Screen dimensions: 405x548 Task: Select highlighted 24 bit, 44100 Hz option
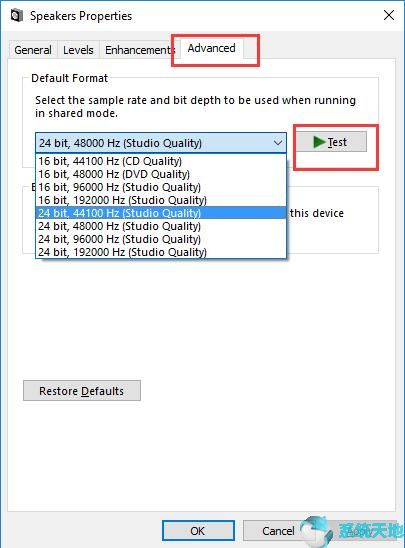pos(161,213)
